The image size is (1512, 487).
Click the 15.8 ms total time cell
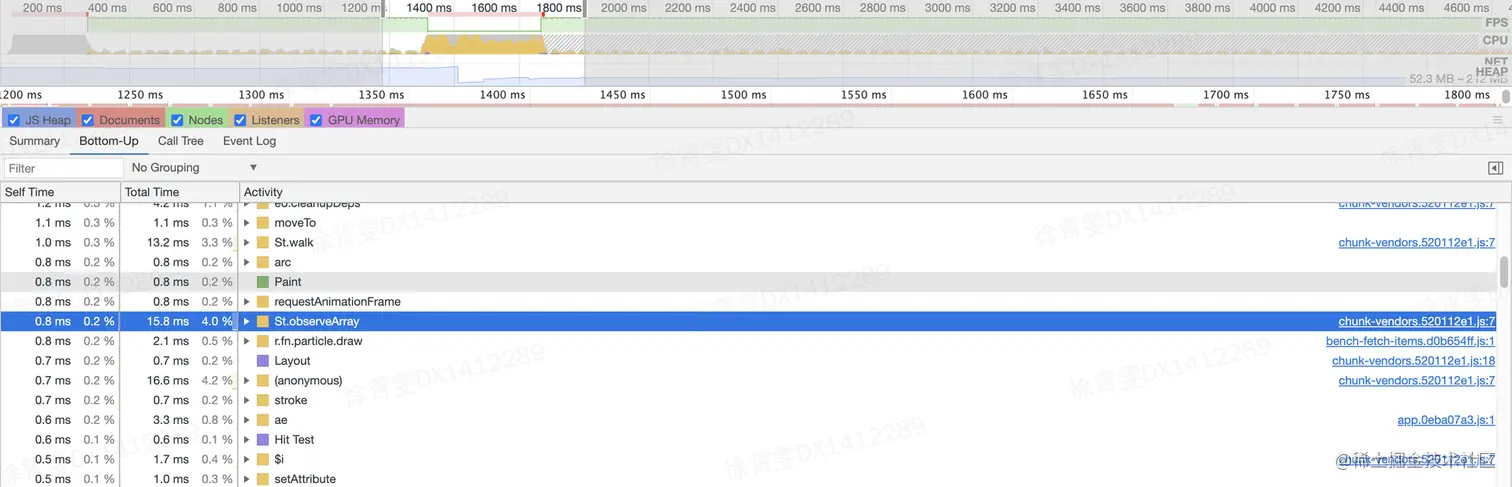pos(167,322)
